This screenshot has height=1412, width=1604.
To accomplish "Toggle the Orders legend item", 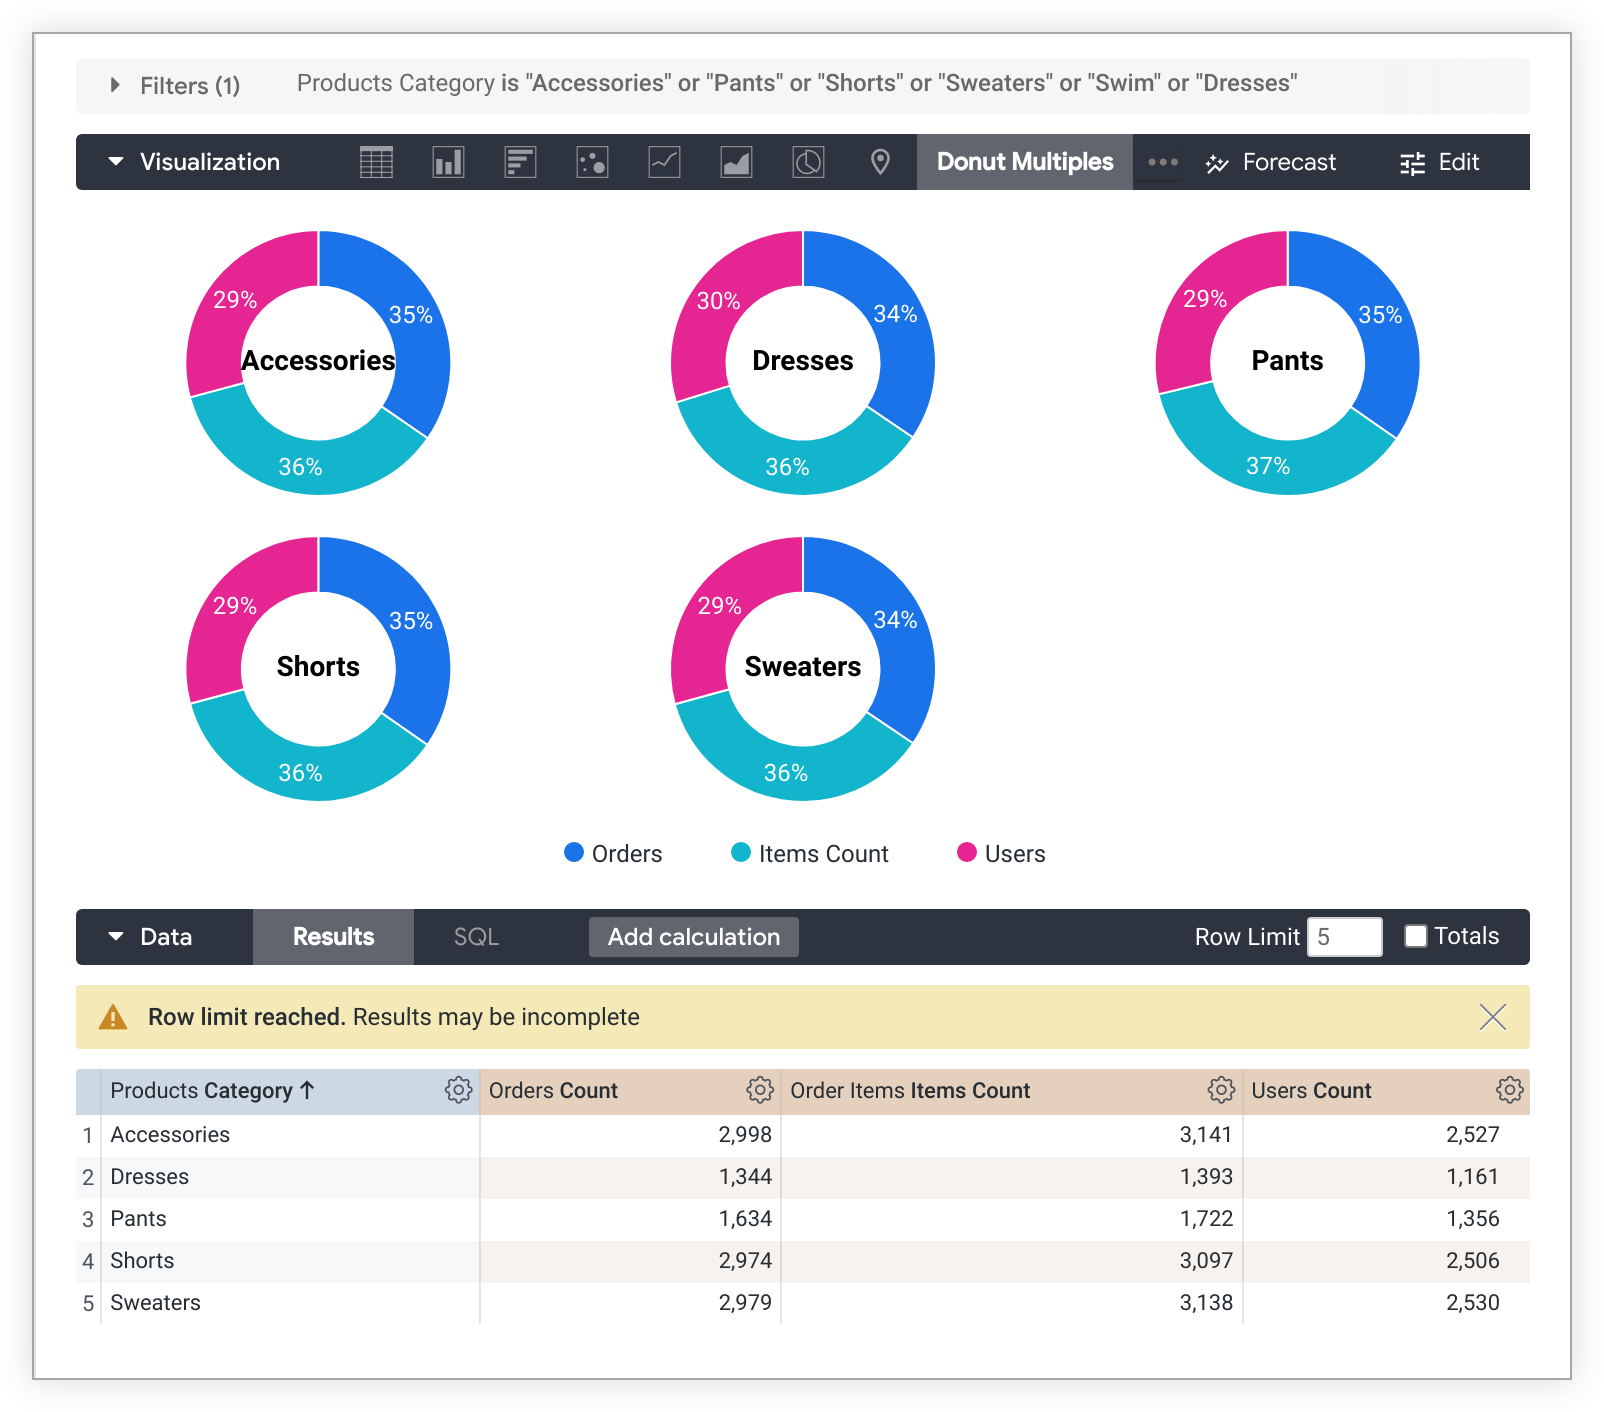I will pos(613,853).
